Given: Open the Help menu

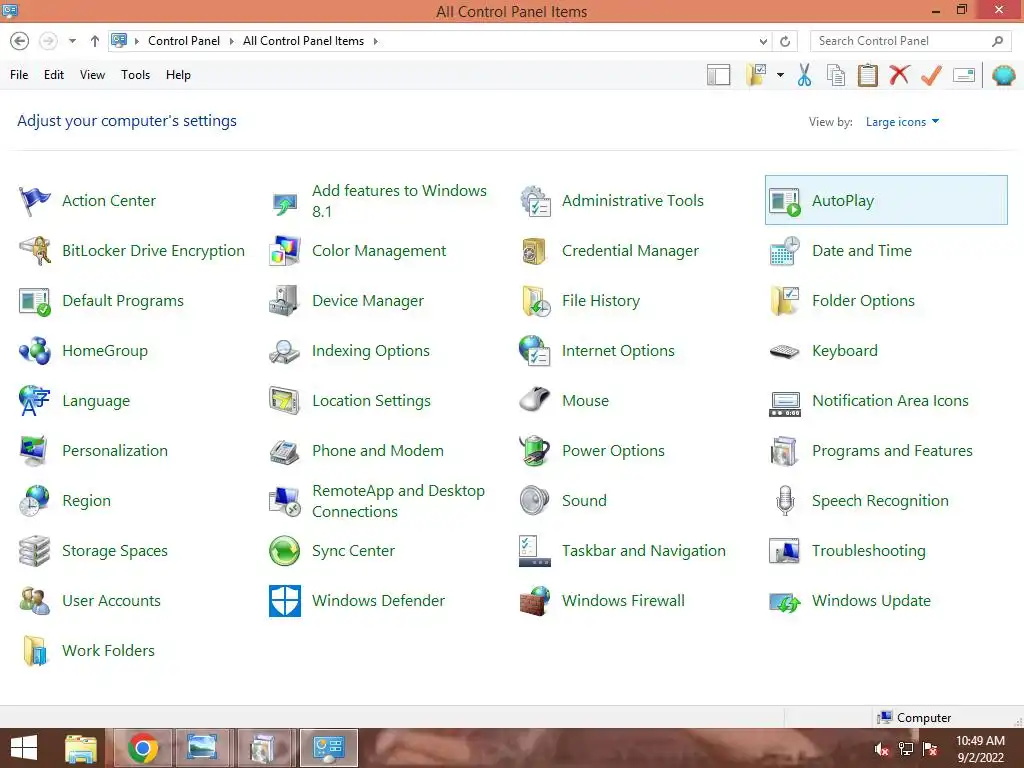Looking at the screenshot, I should pos(178,75).
